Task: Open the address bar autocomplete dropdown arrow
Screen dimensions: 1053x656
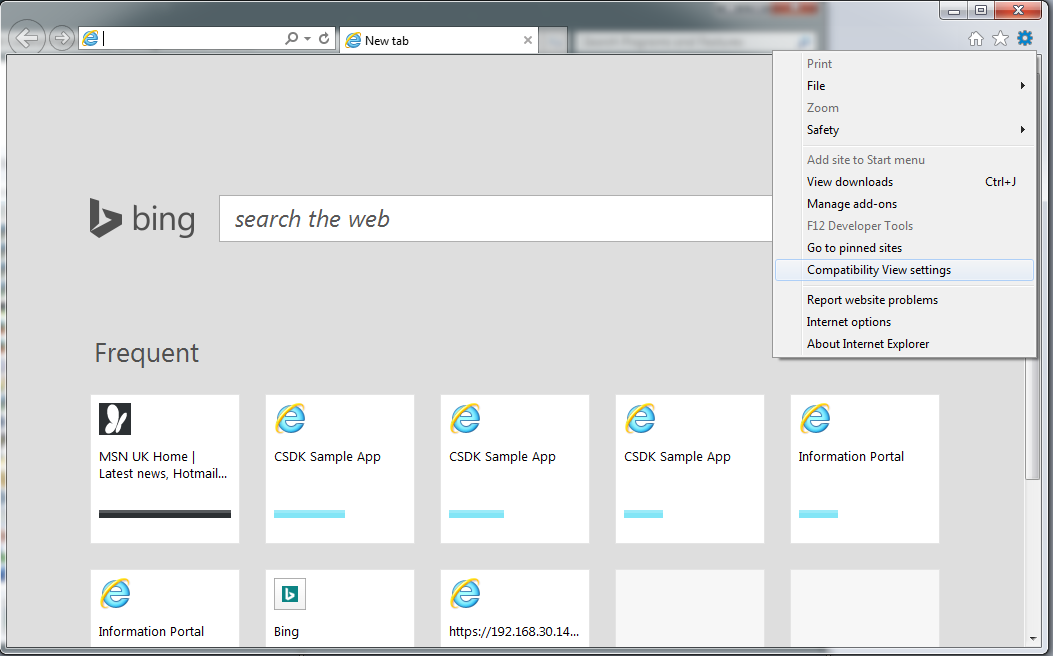Action: 308,38
